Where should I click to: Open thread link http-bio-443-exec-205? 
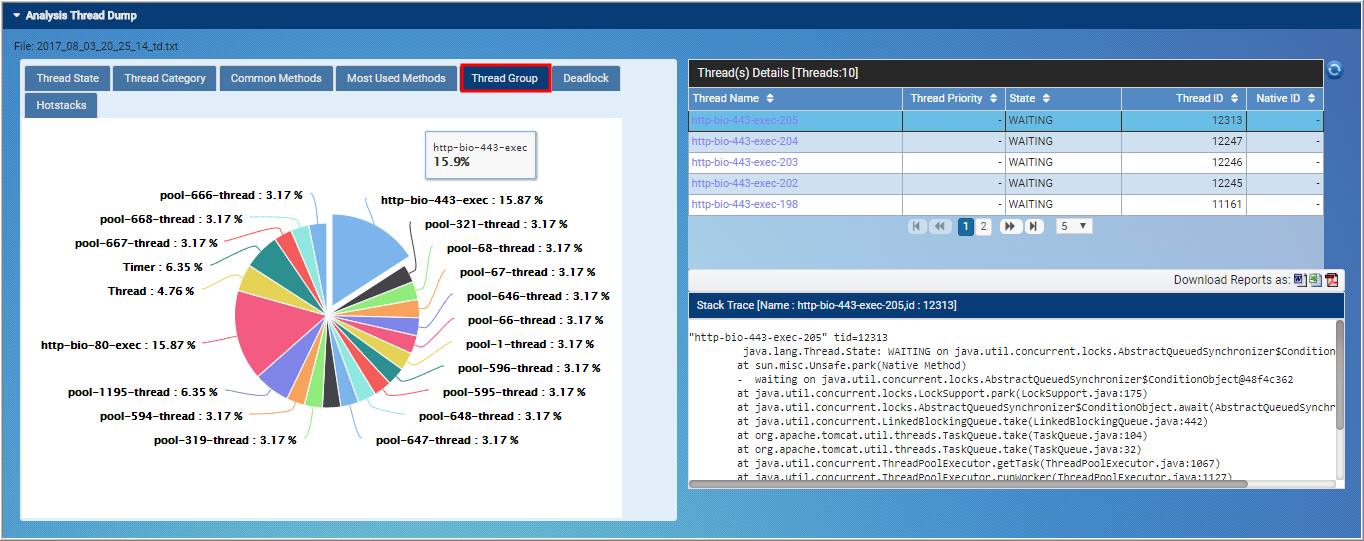pos(745,120)
